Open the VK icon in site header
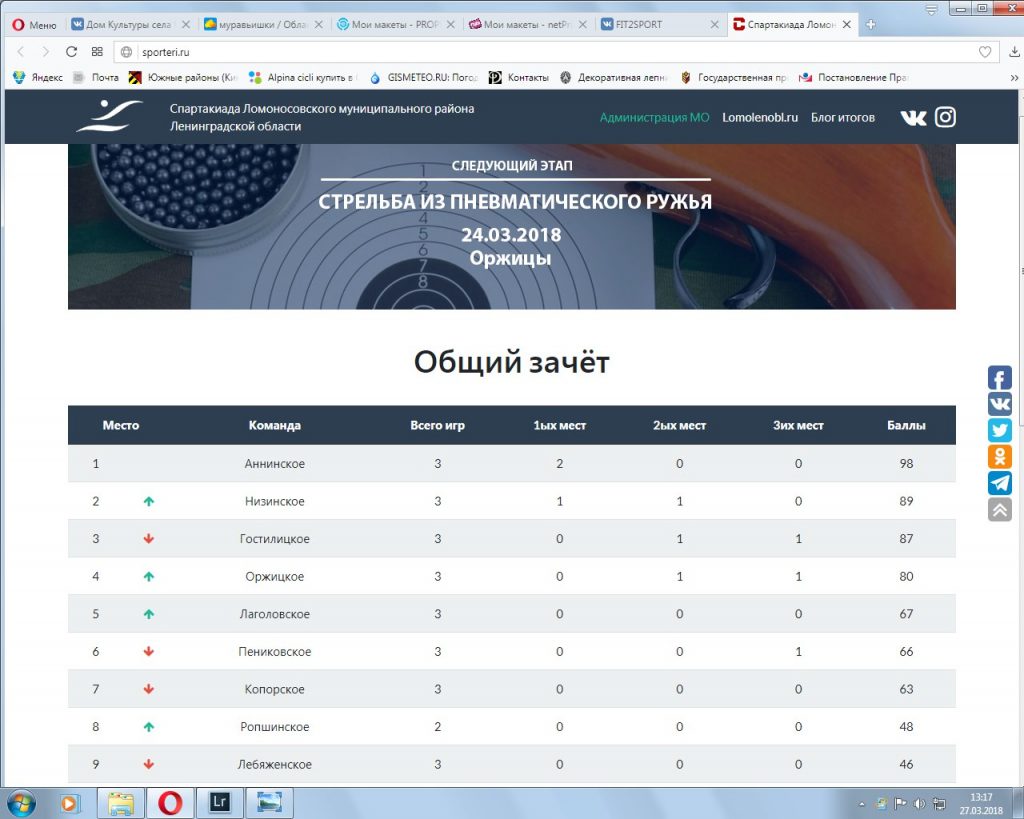 click(x=913, y=117)
